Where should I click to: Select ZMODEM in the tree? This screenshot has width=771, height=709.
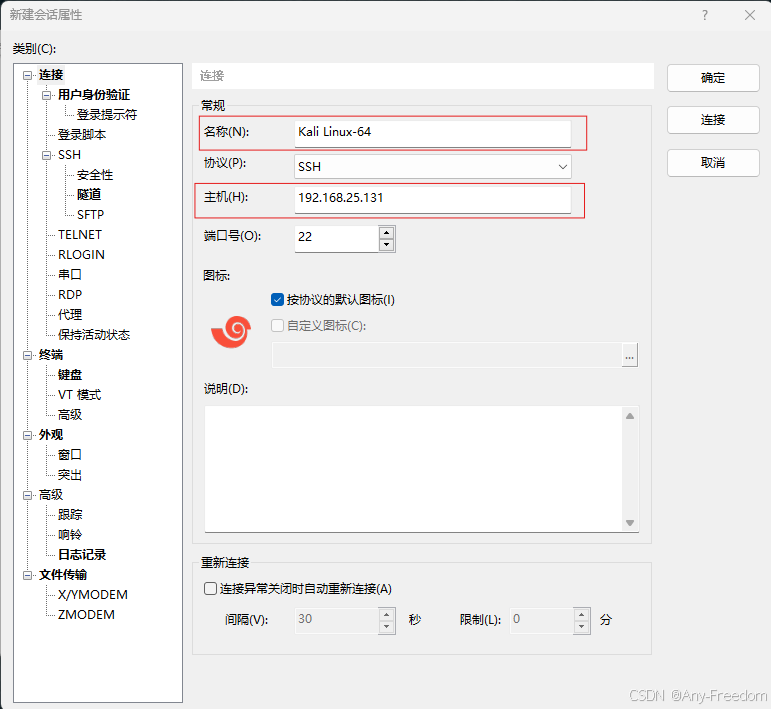pyautogui.click(x=86, y=615)
